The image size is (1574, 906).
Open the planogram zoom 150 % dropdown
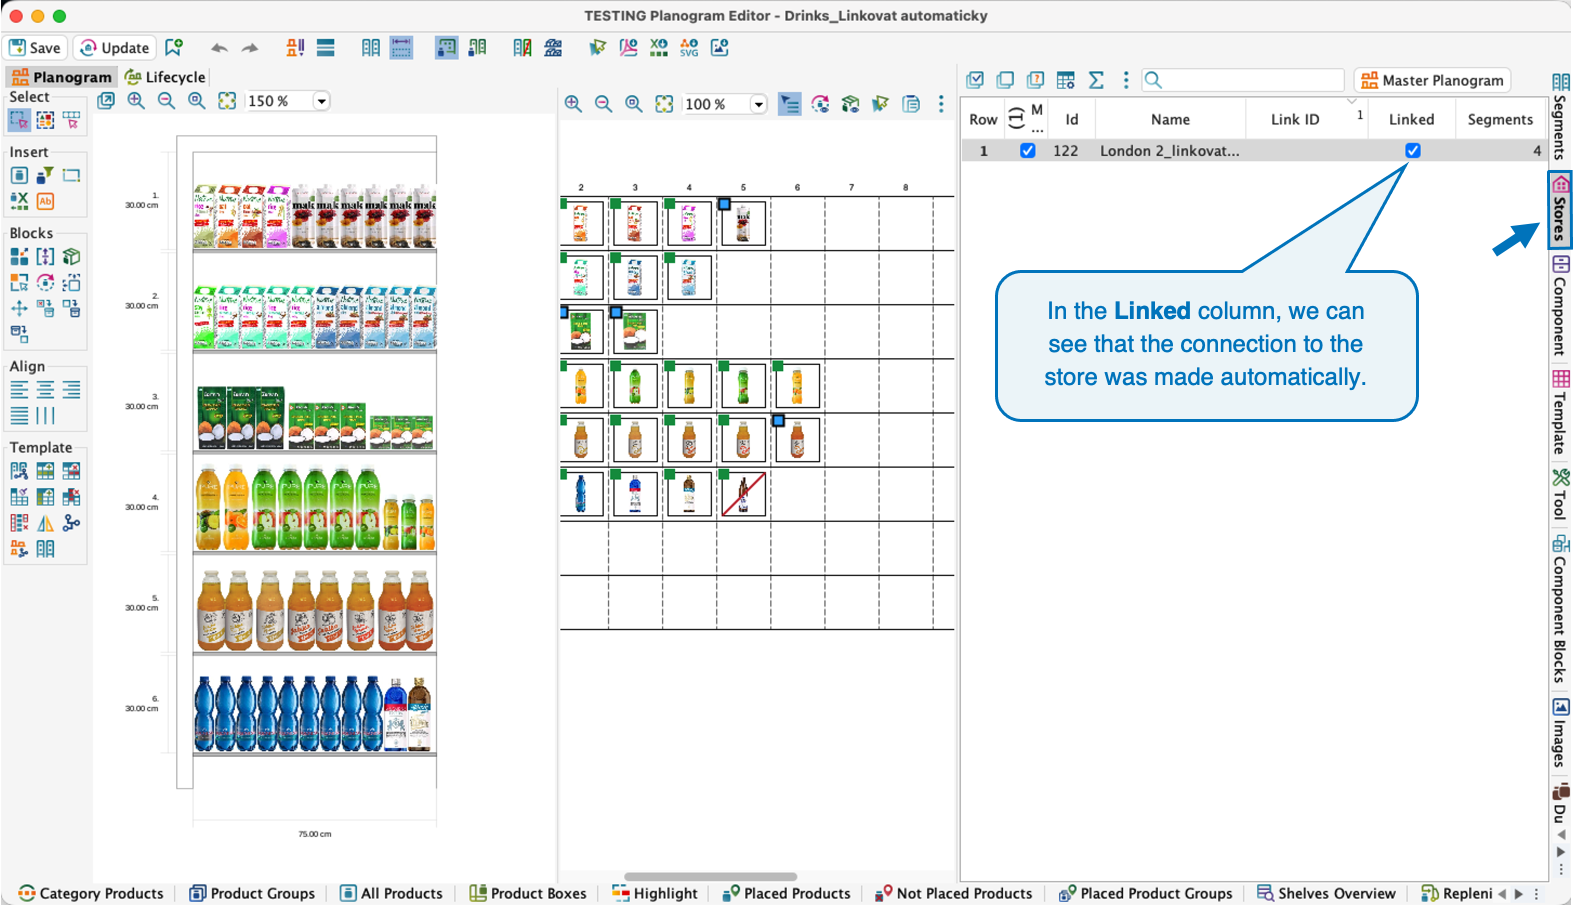click(321, 101)
